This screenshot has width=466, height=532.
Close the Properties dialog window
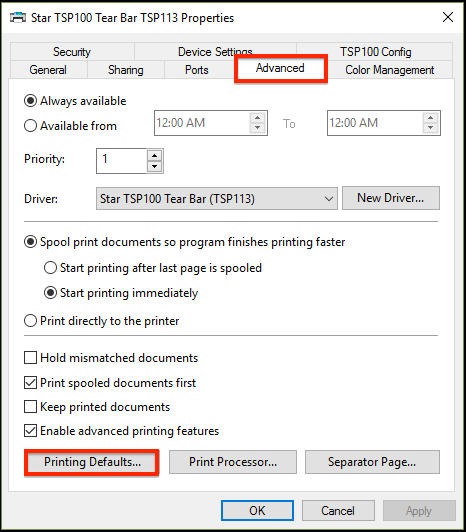click(x=448, y=17)
